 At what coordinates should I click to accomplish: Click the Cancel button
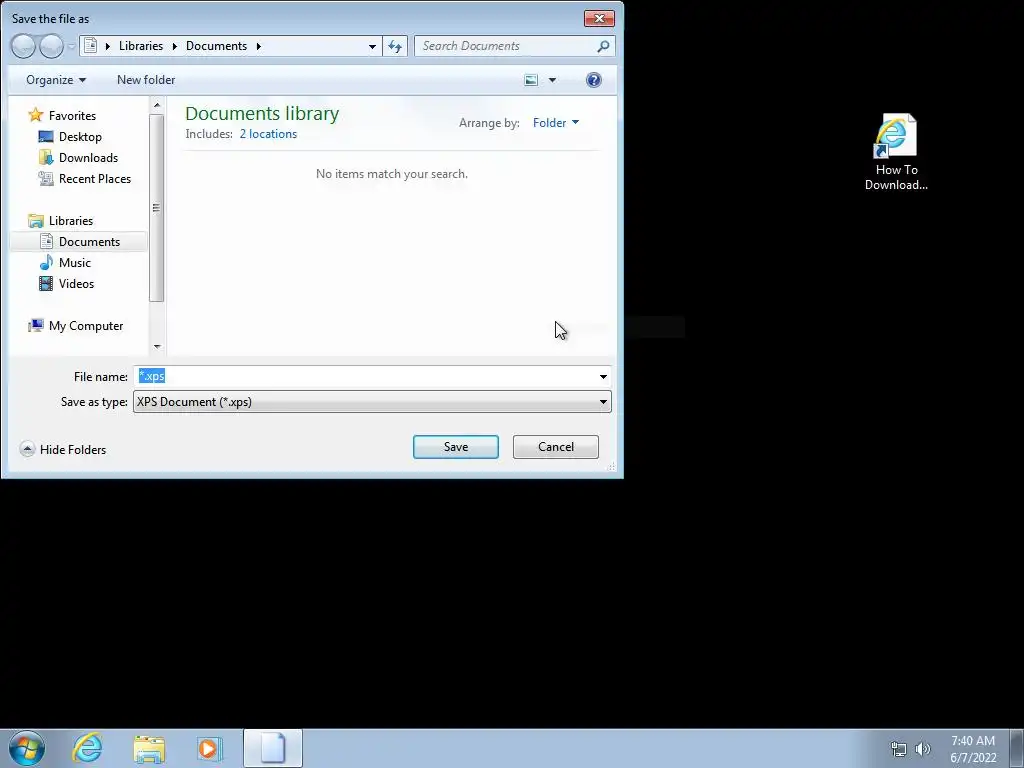click(x=556, y=447)
